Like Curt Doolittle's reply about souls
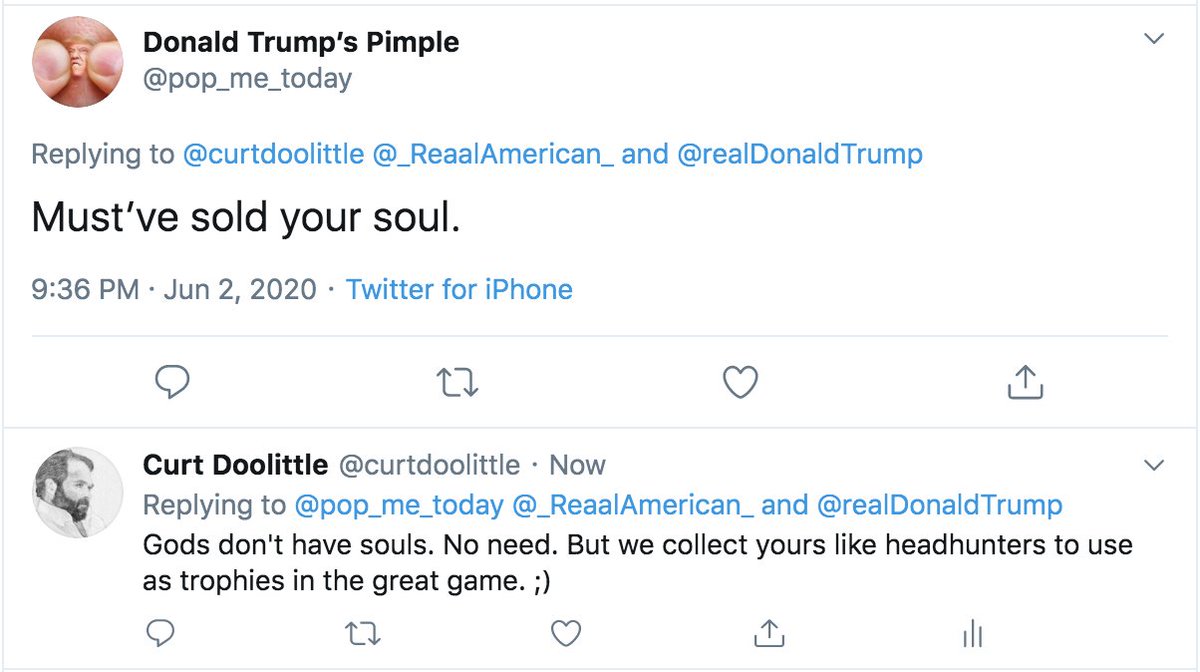This screenshot has height=672, width=1200. click(566, 633)
